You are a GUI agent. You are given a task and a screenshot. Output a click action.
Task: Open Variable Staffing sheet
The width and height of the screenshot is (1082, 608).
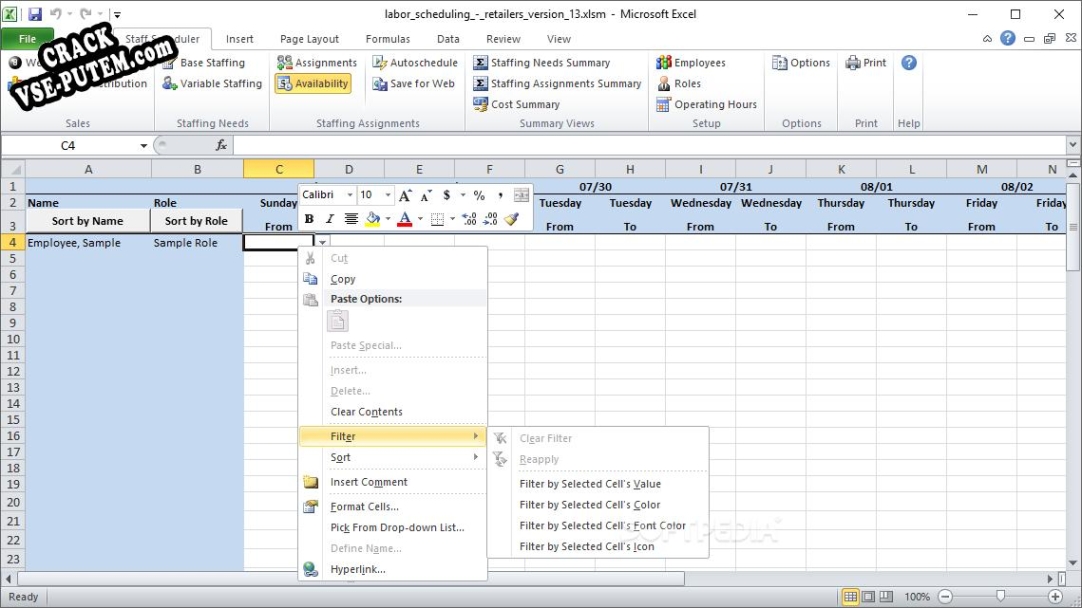tap(212, 84)
